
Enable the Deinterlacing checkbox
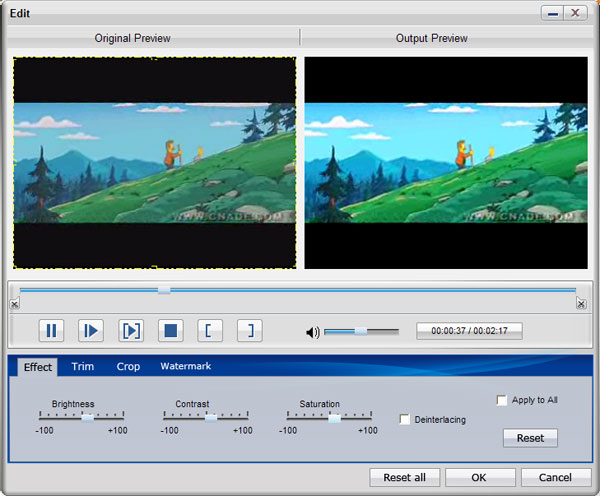click(404, 419)
